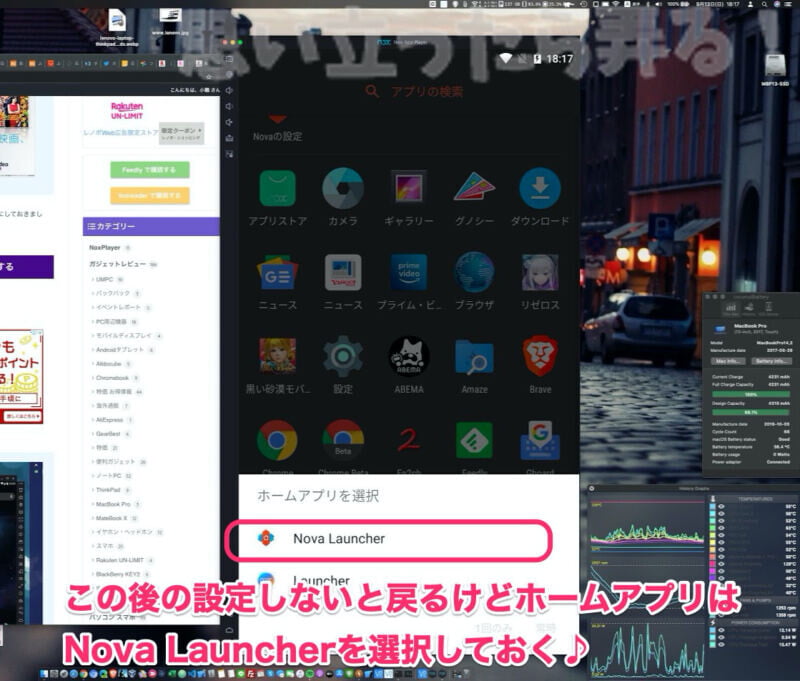Viewport: 800px width, 681px height.
Task: Open the UMPC category link
Action: [105, 280]
